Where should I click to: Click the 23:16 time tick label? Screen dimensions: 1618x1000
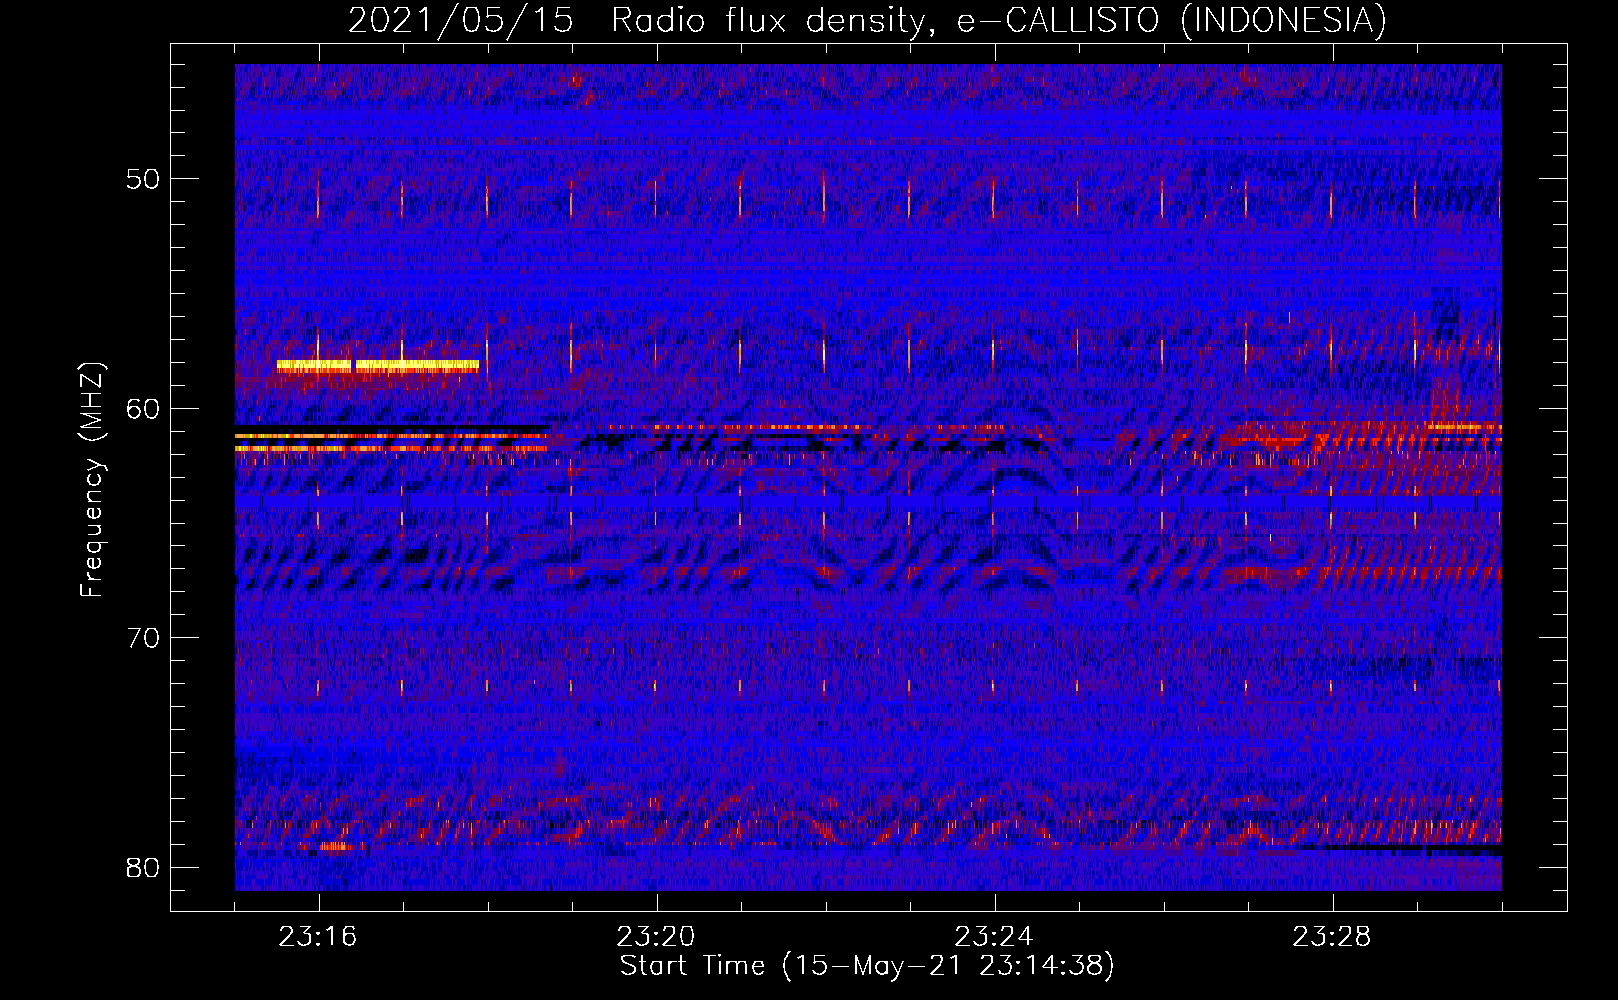[x=318, y=937]
